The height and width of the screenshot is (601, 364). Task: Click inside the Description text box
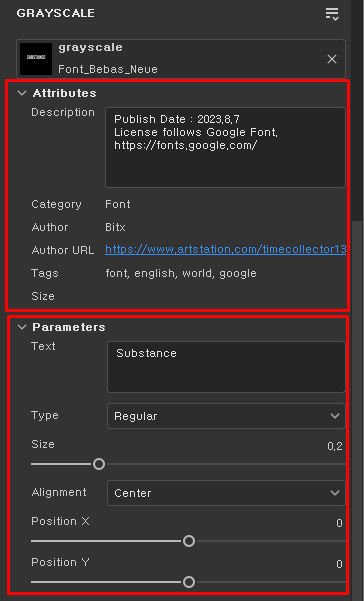tap(225, 148)
